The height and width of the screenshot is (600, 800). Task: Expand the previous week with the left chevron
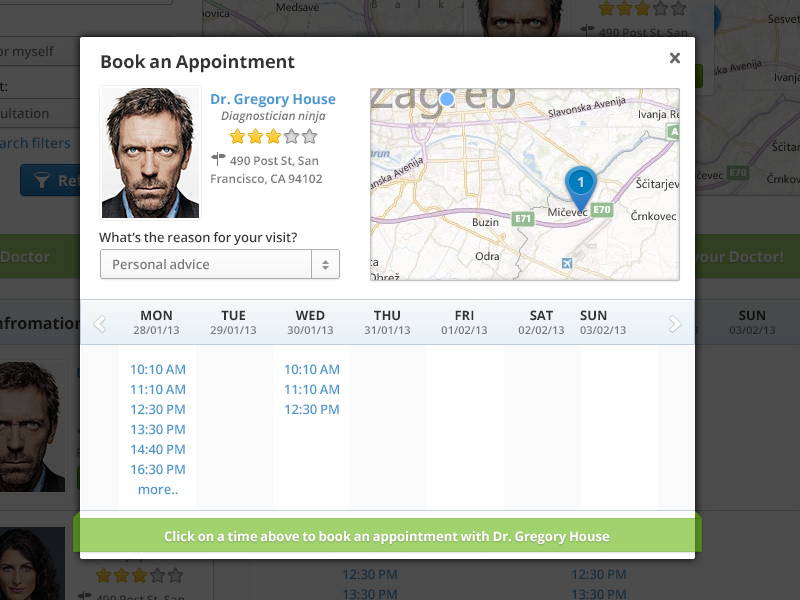click(x=99, y=322)
